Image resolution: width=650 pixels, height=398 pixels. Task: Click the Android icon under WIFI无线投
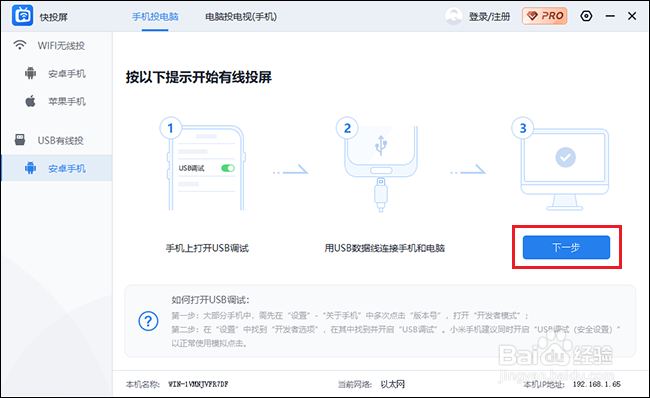(x=30, y=73)
